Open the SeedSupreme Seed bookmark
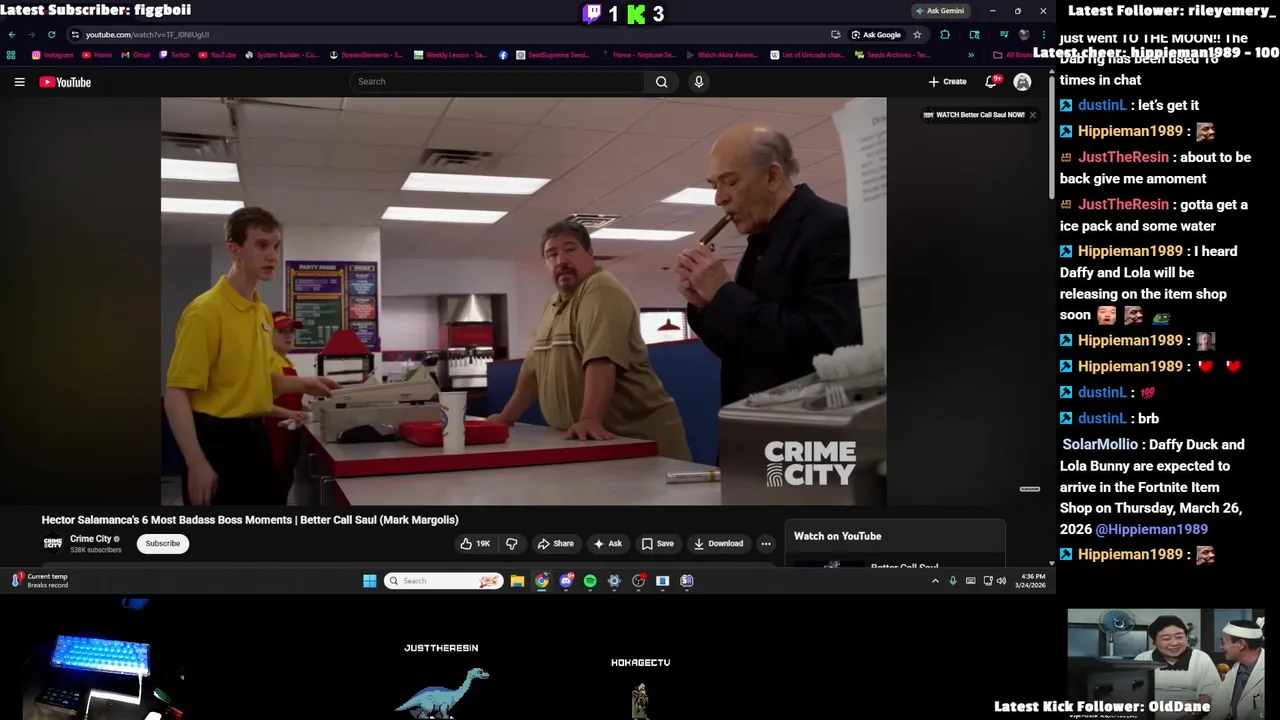The height and width of the screenshot is (720, 1280). (x=553, y=55)
